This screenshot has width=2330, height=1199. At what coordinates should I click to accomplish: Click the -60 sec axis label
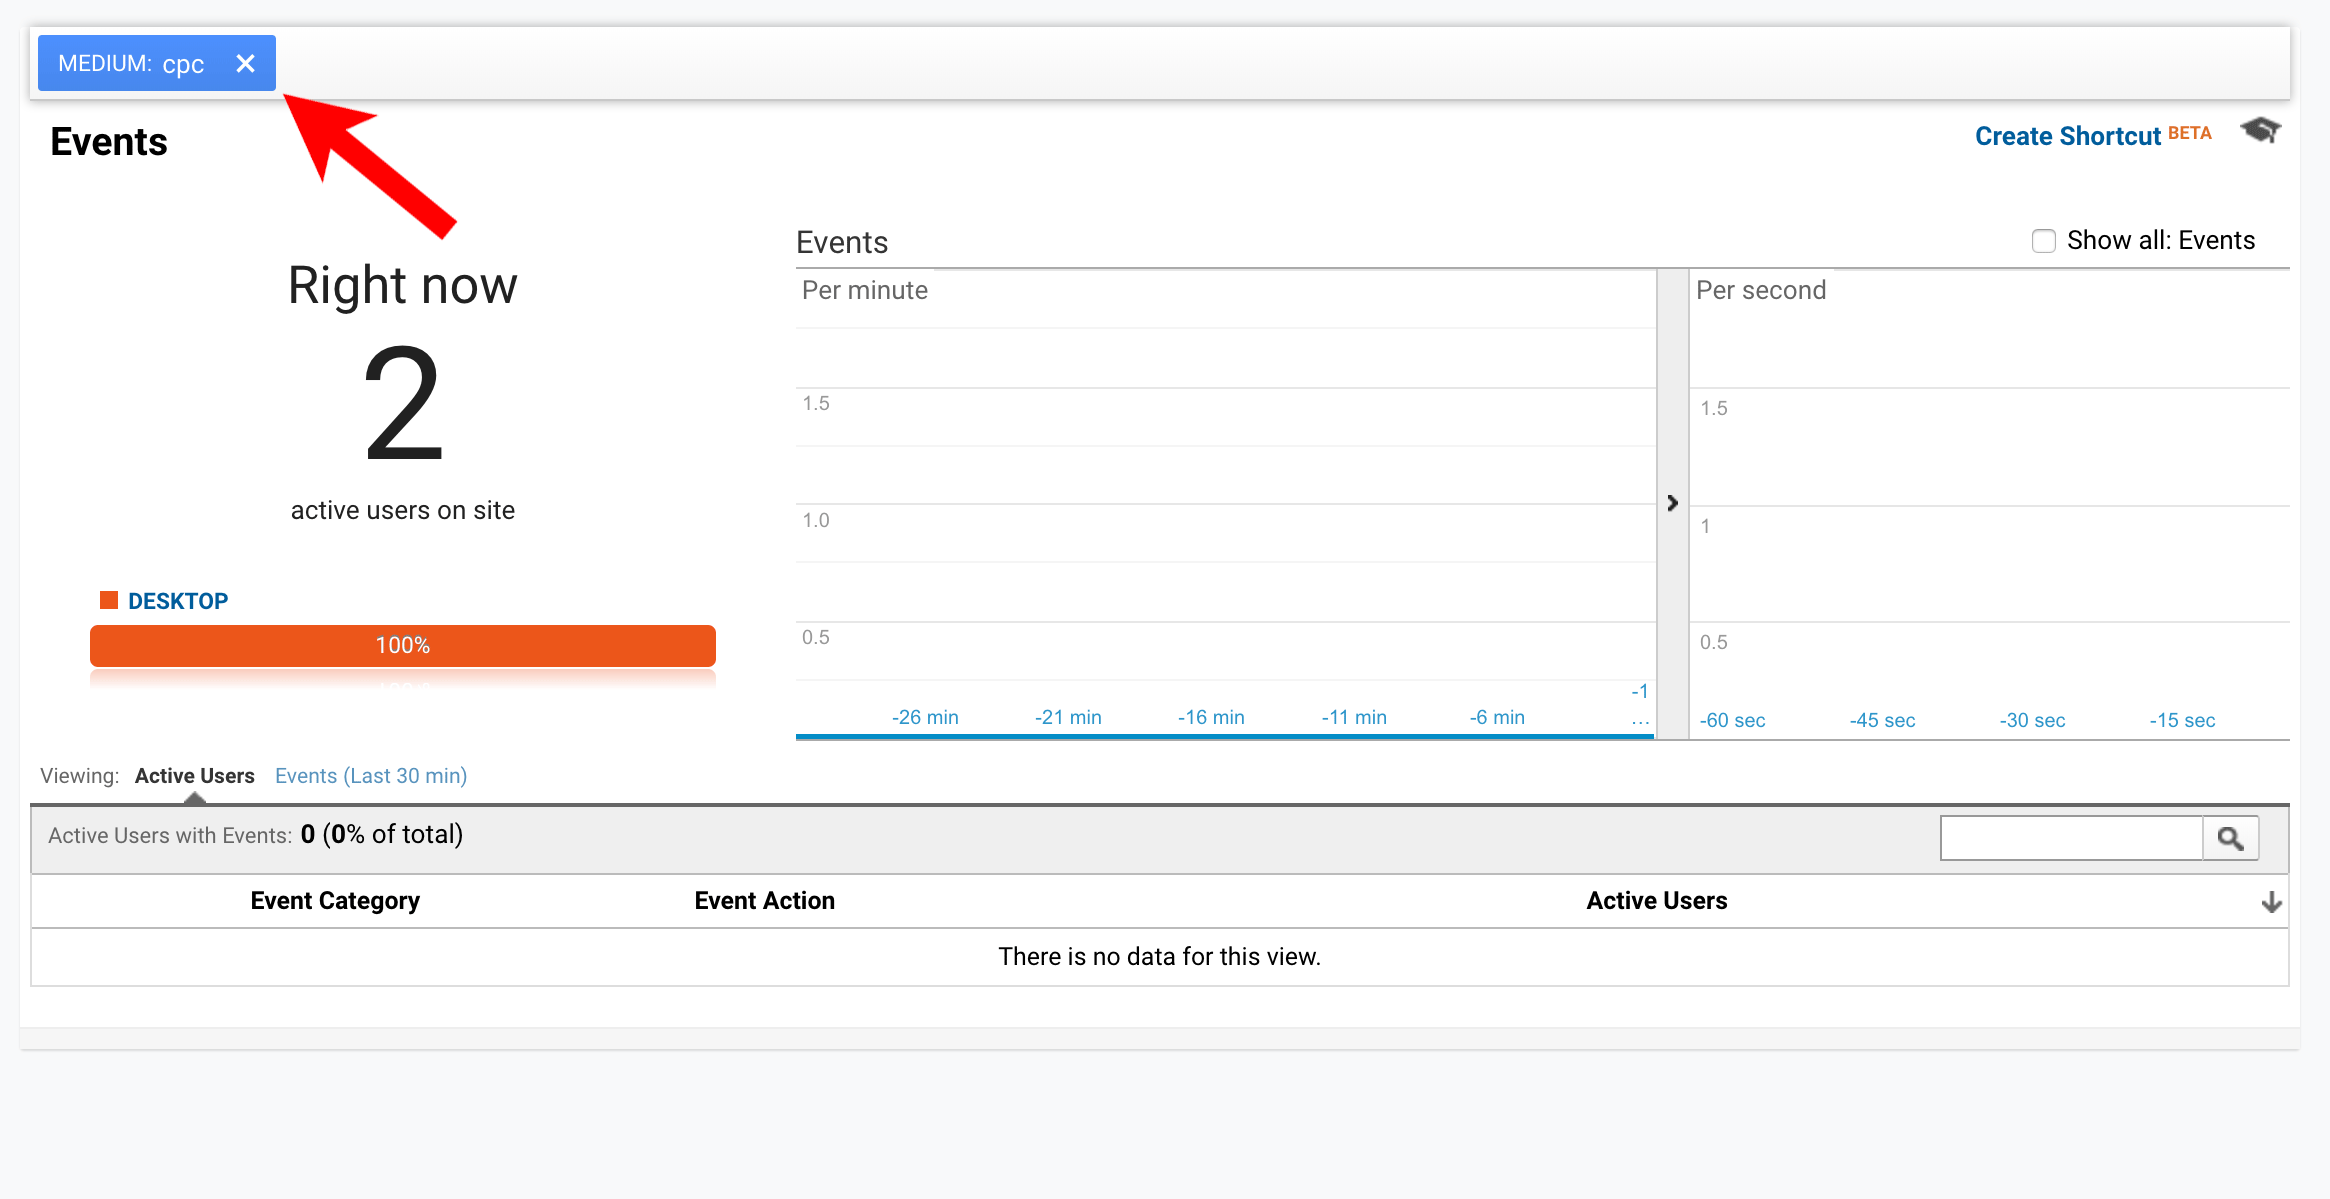1732,719
